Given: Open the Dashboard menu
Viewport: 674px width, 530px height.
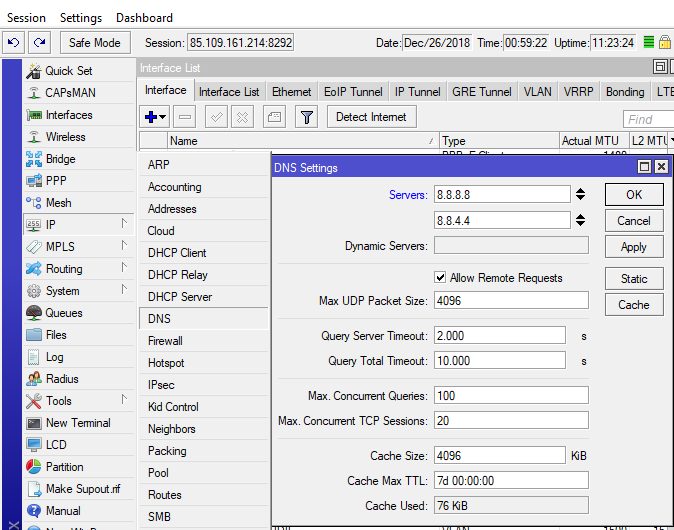Looking at the screenshot, I should click(144, 18).
